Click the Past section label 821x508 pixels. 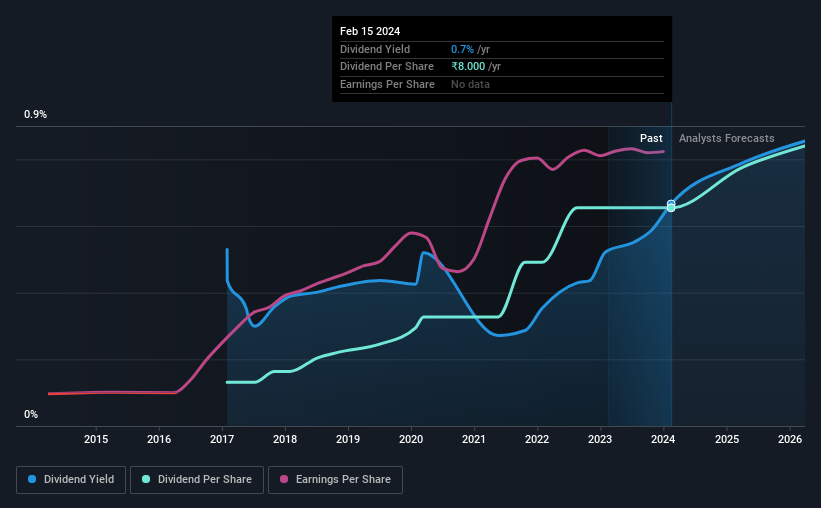[x=651, y=138]
